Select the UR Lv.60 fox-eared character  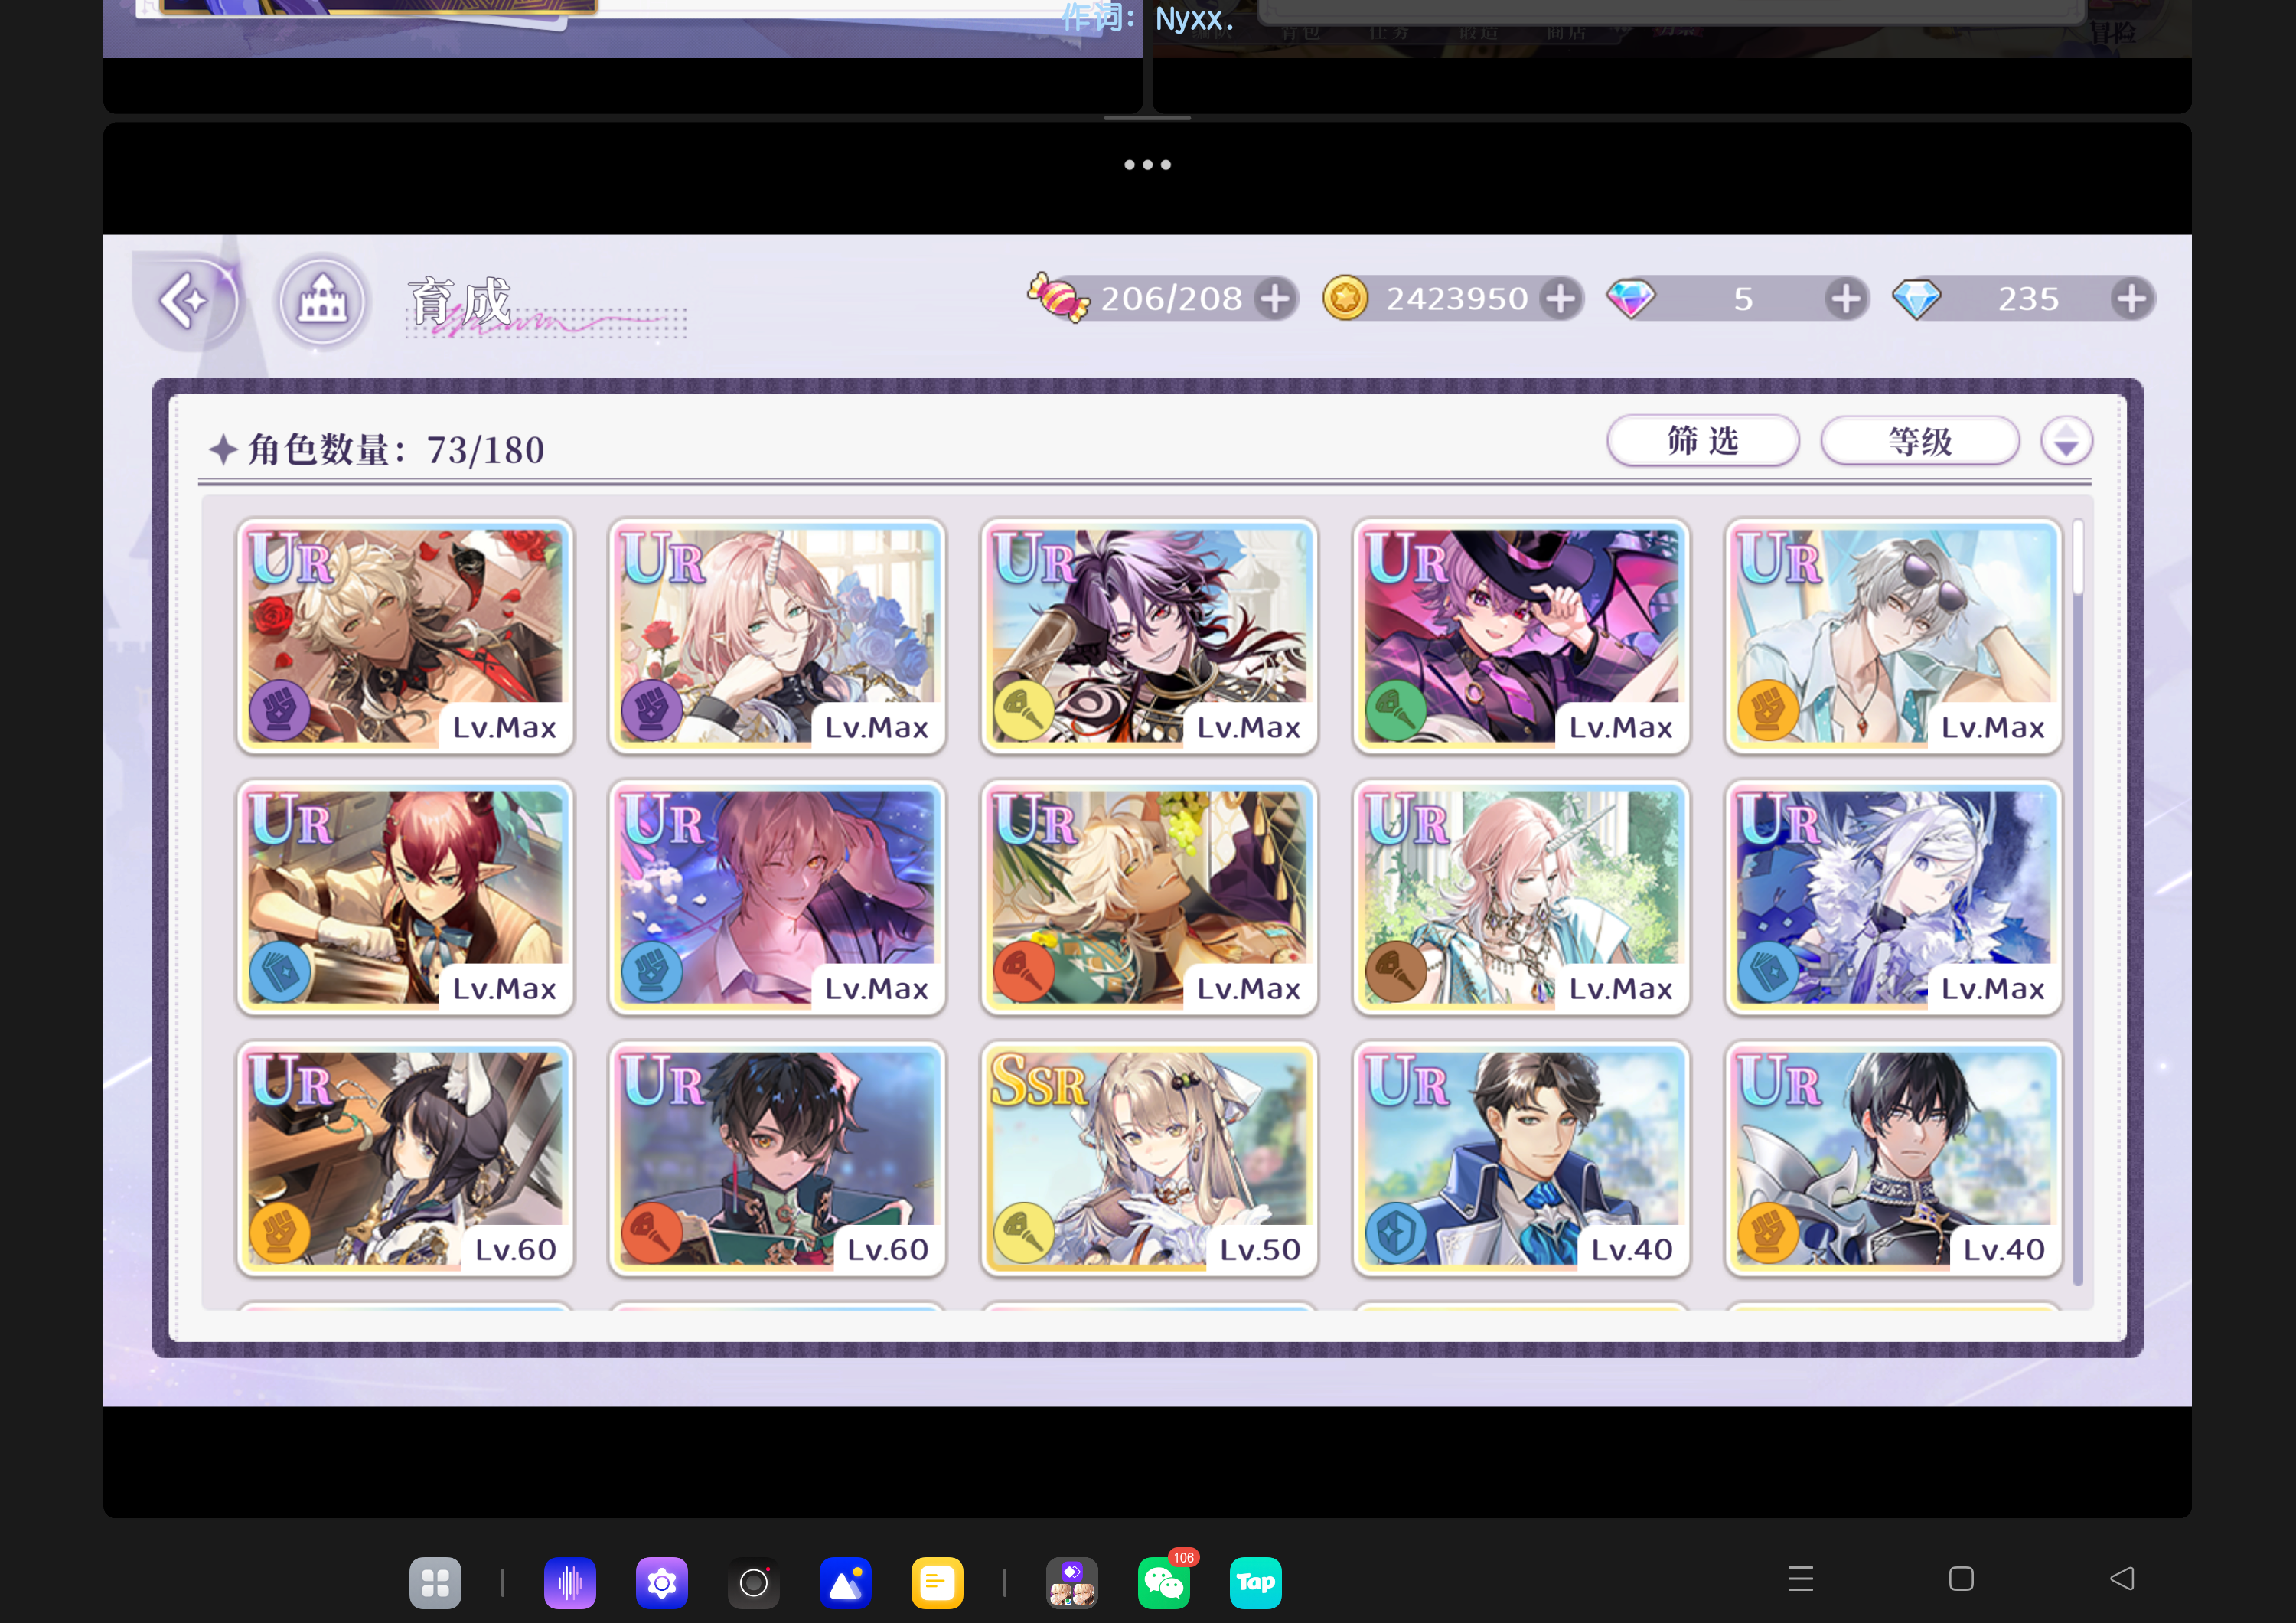coord(405,1158)
